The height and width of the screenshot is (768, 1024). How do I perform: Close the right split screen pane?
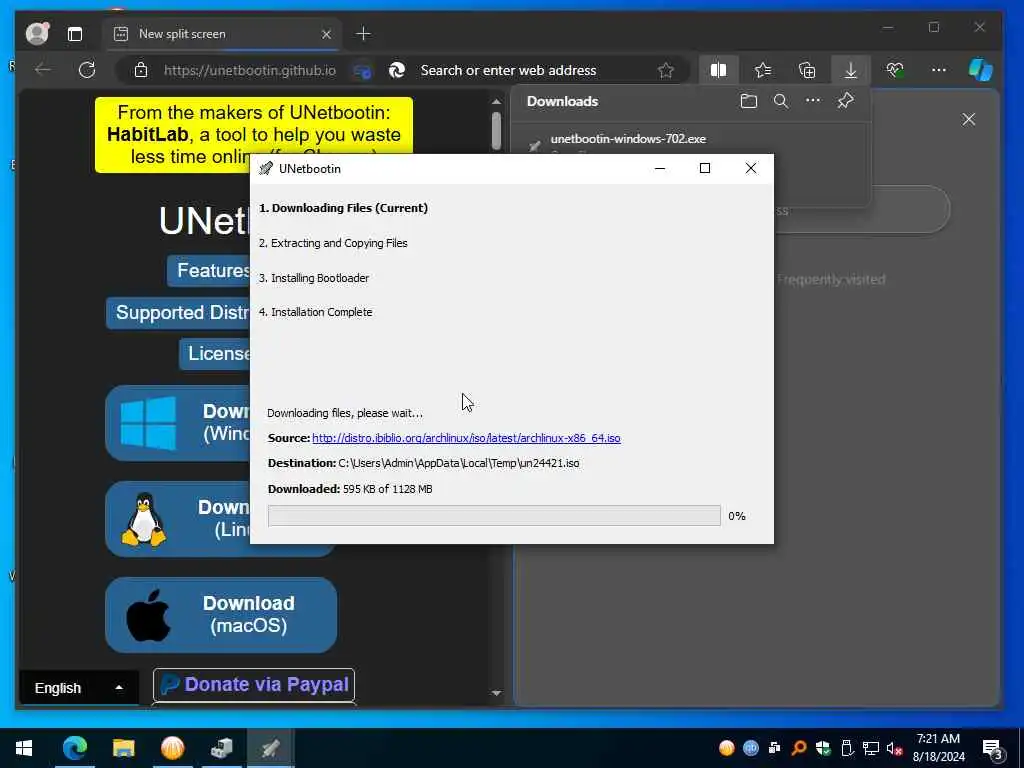click(x=968, y=120)
